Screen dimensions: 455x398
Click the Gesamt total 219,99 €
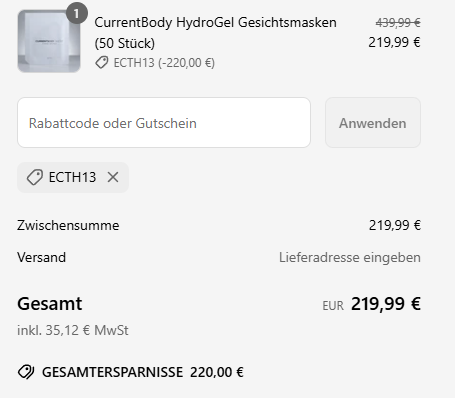pyautogui.click(x=386, y=304)
